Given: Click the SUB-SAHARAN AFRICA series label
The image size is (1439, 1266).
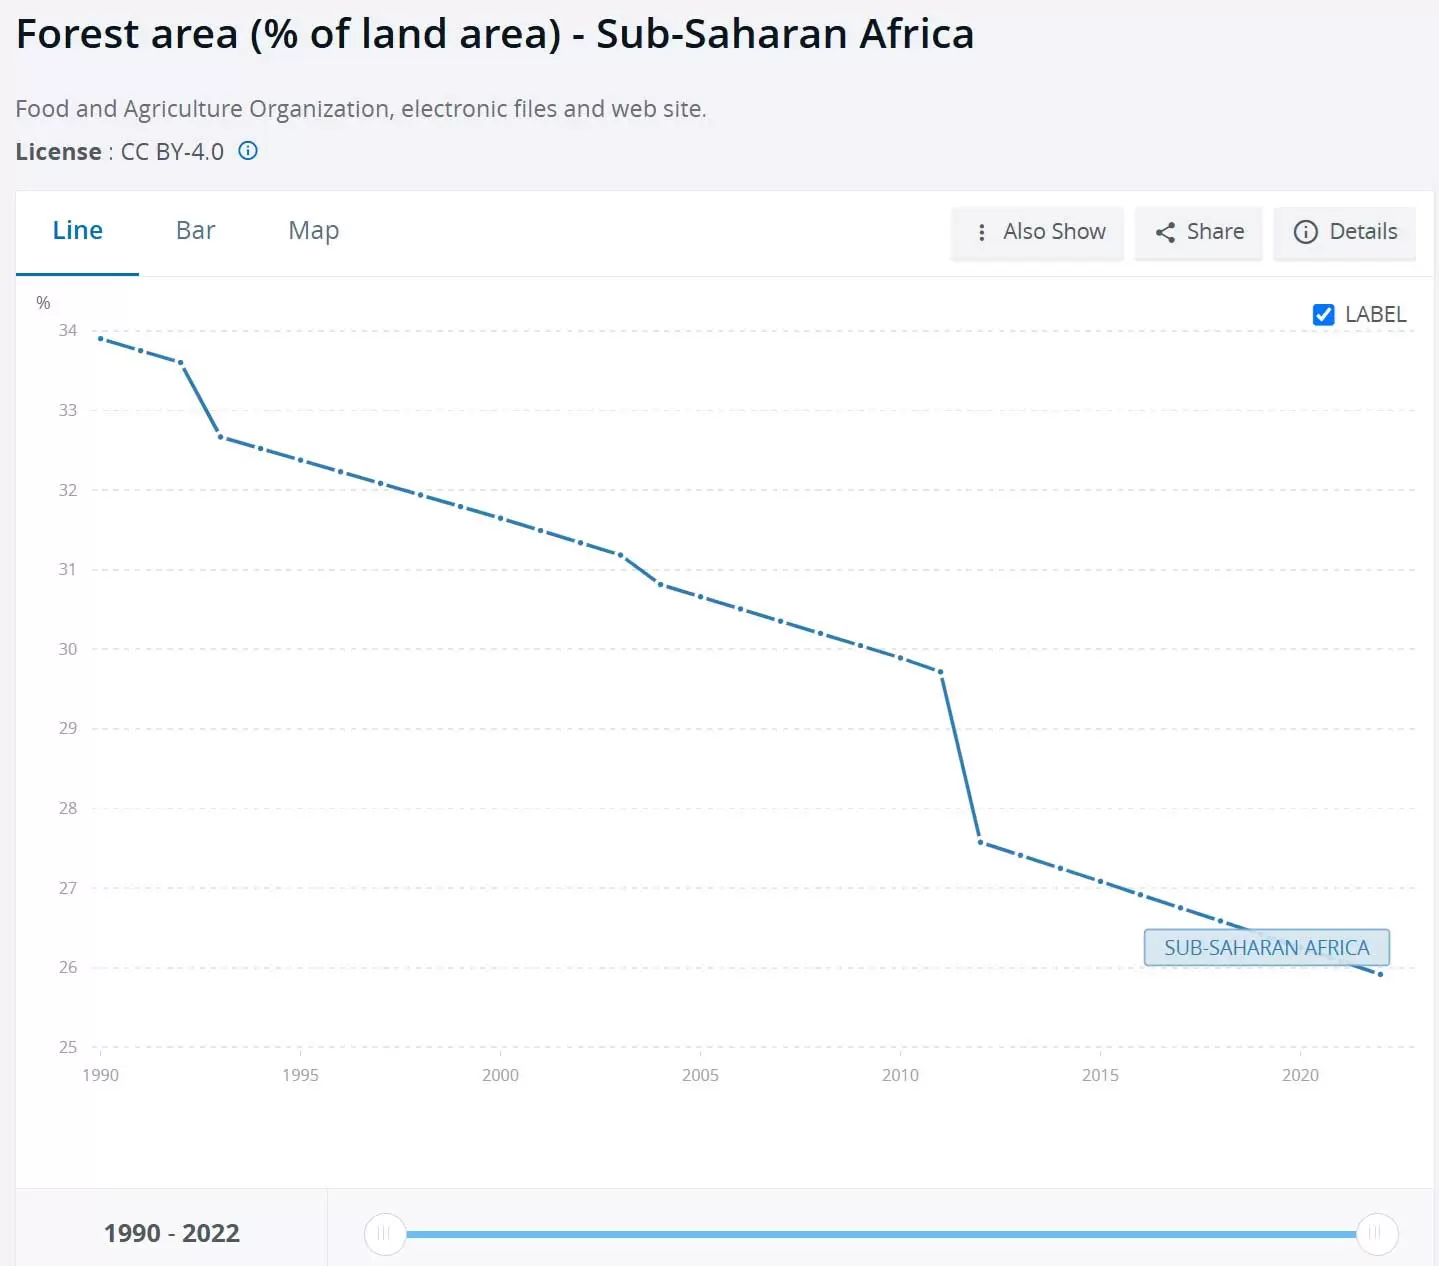Looking at the screenshot, I should pos(1266,947).
